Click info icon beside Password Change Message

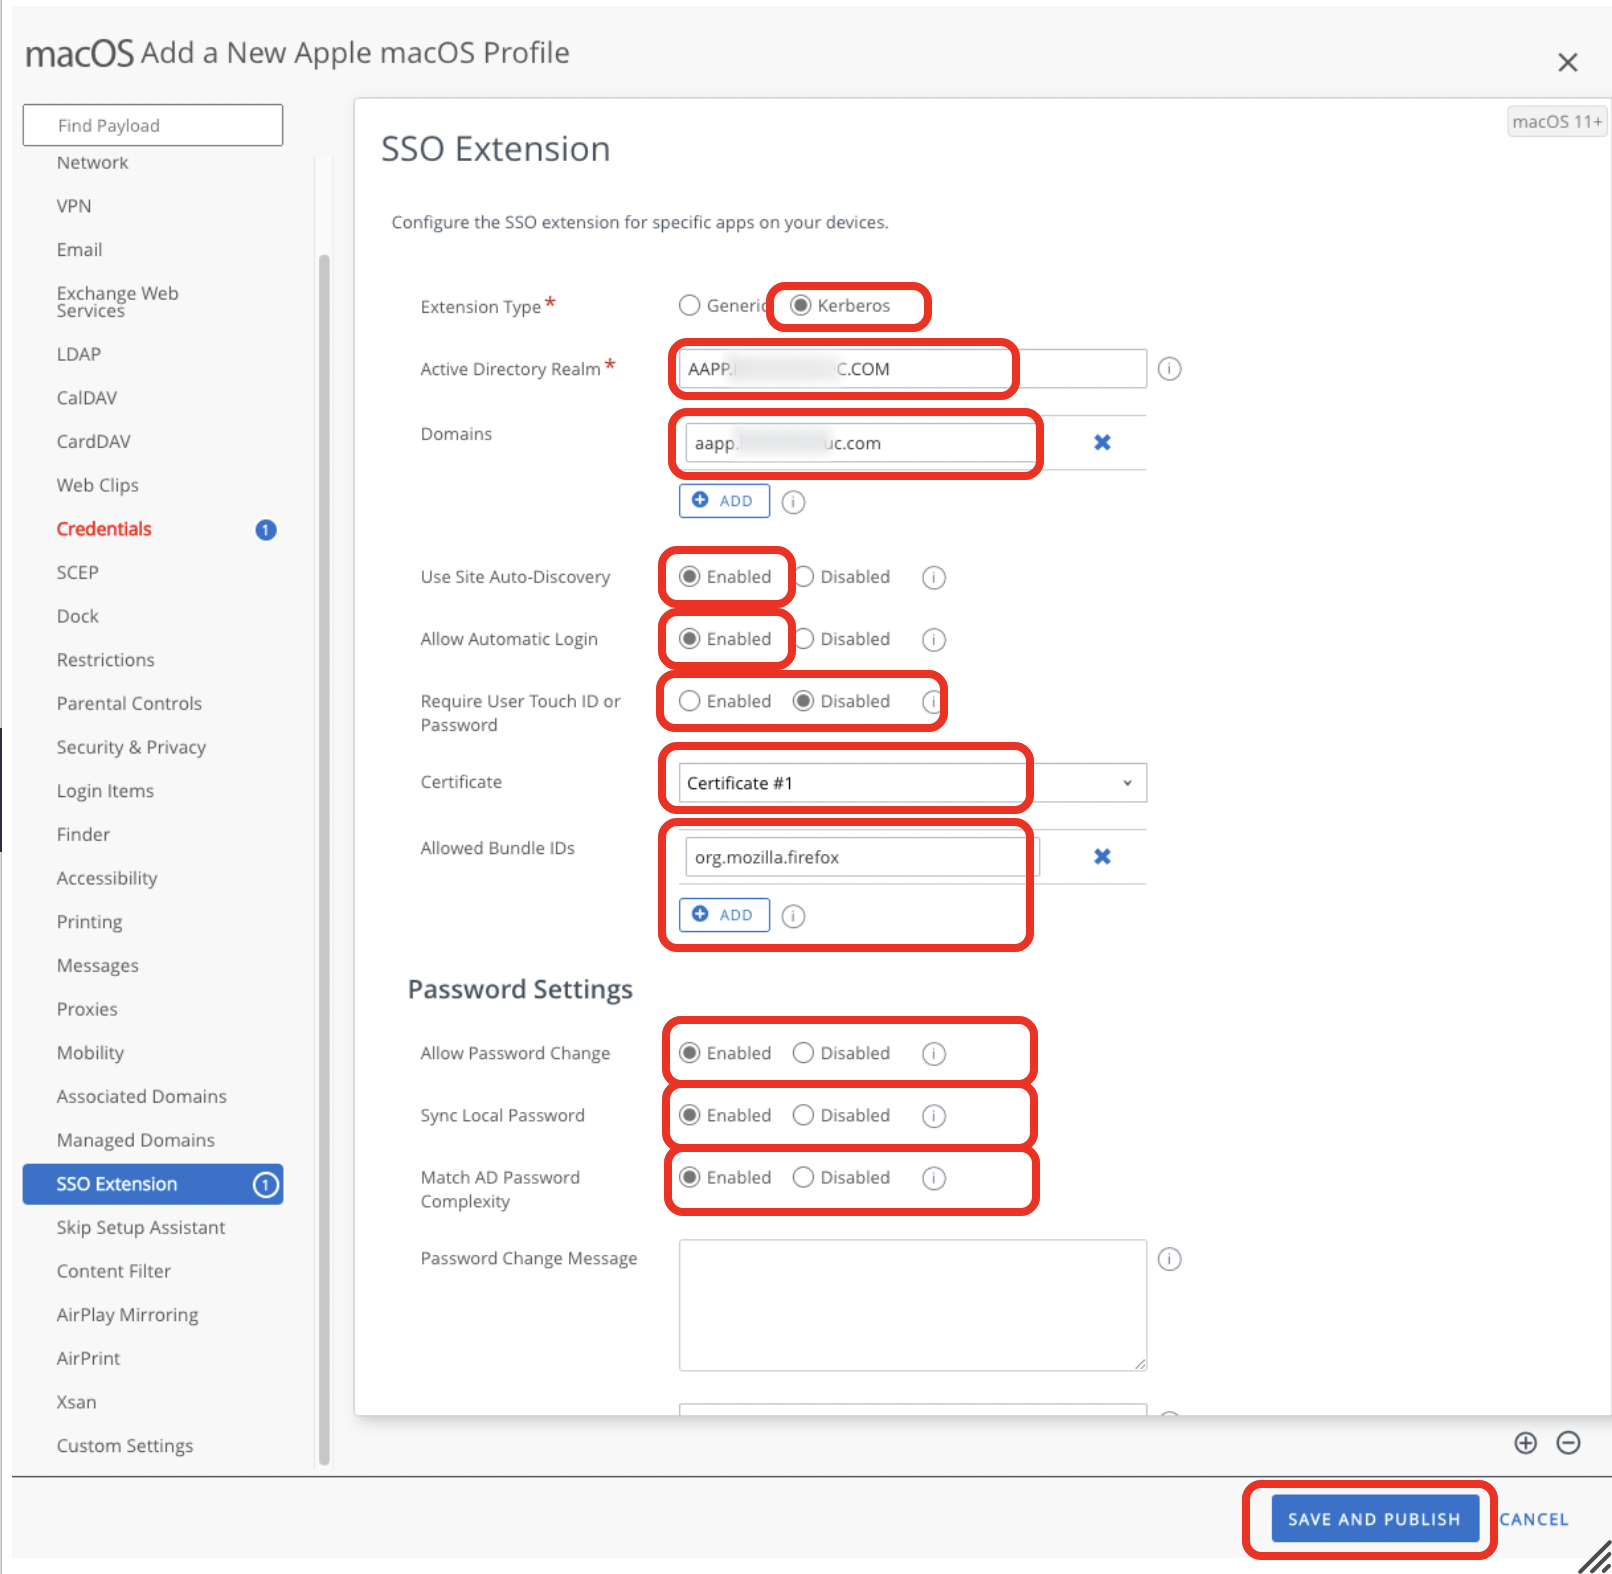[x=1169, y=1259]
